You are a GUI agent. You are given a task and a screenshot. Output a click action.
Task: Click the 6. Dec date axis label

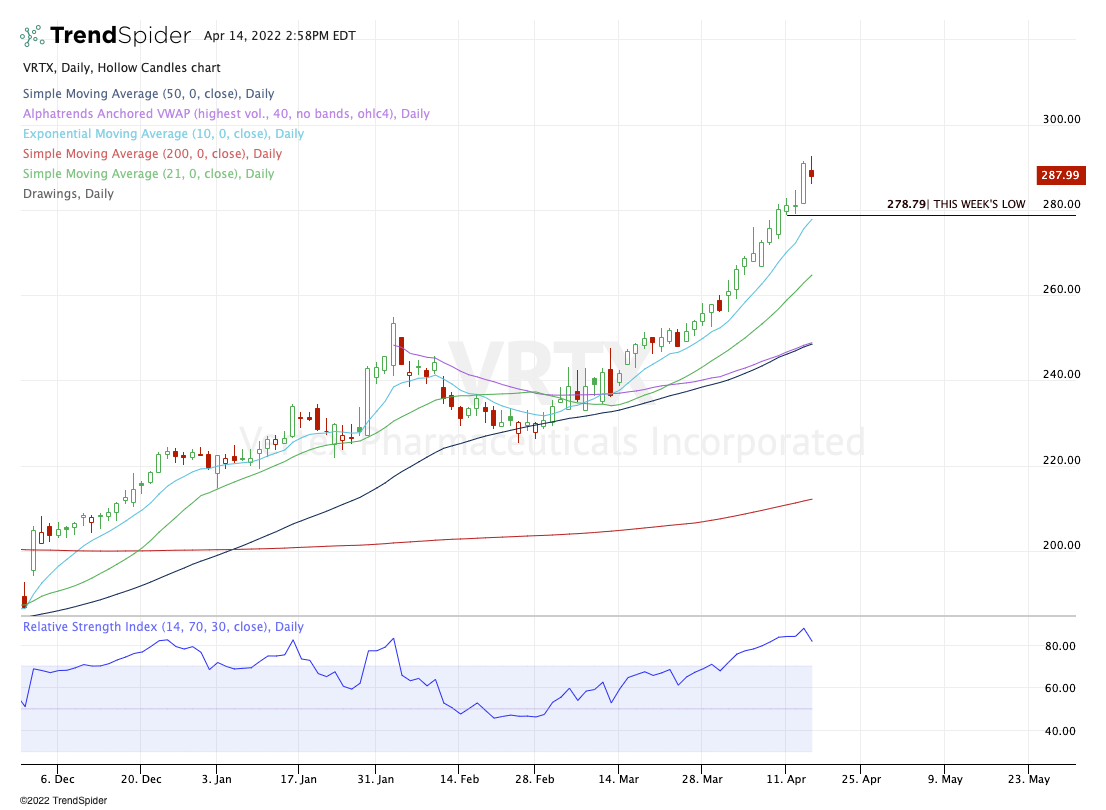(57, 777)
